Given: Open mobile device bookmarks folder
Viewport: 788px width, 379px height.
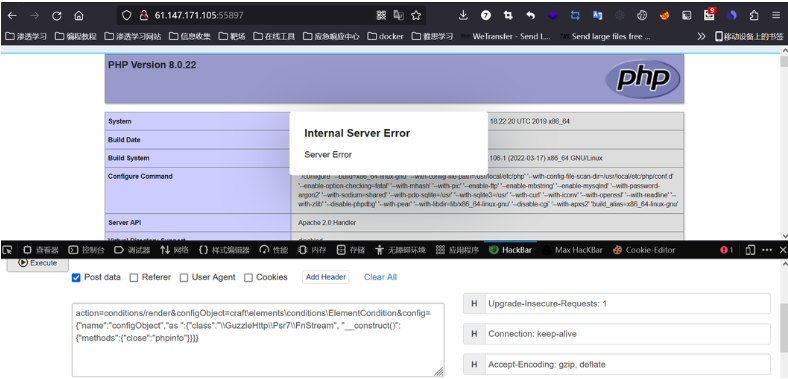Looking at the screenshot, I should [749, 36].
